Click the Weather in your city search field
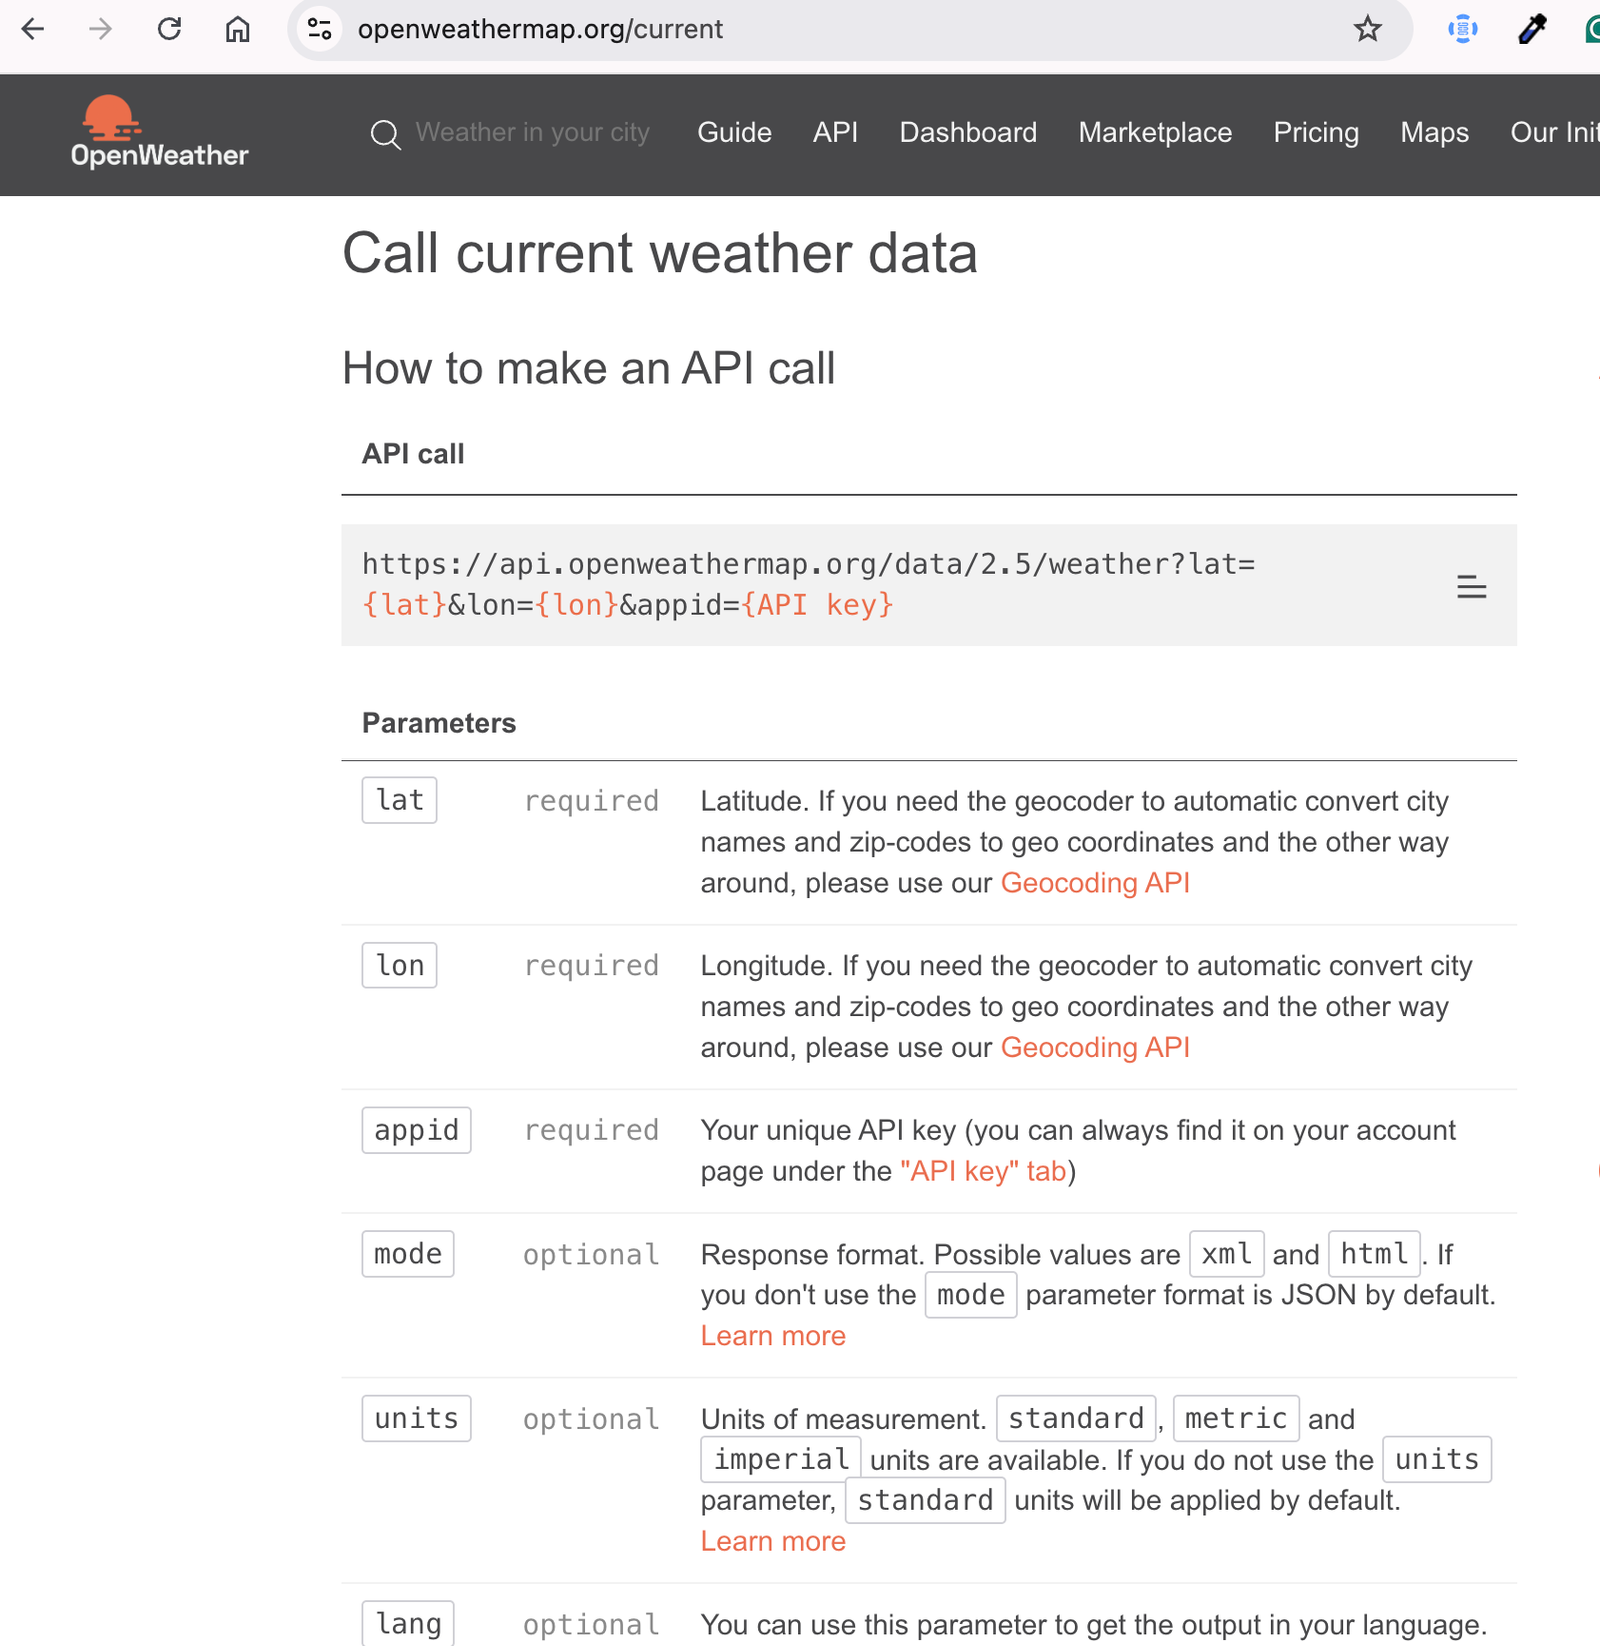The image size is (1600, 1646). tap(532, 132)
